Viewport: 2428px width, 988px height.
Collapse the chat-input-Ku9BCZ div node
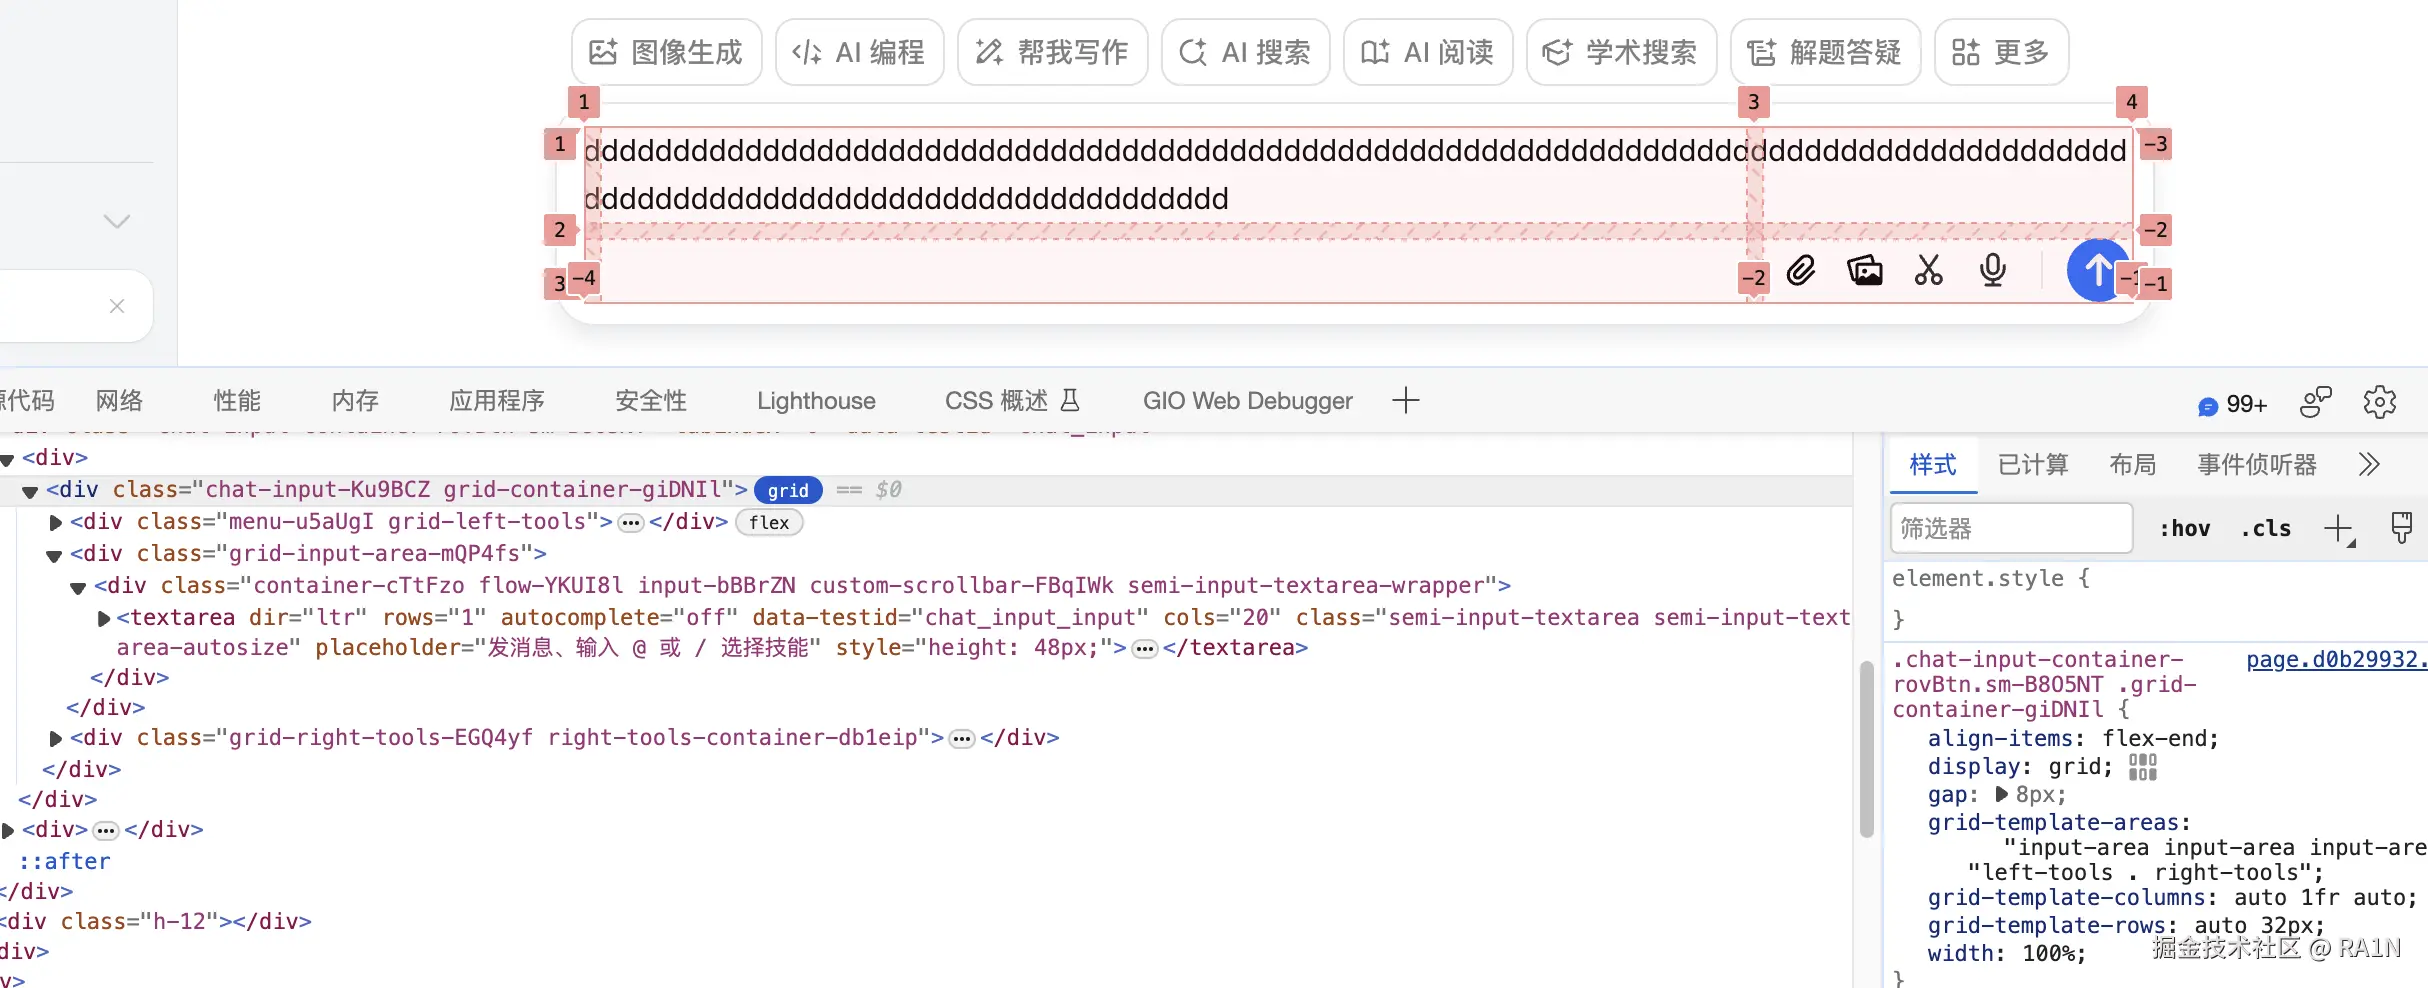tap(30, 491)
